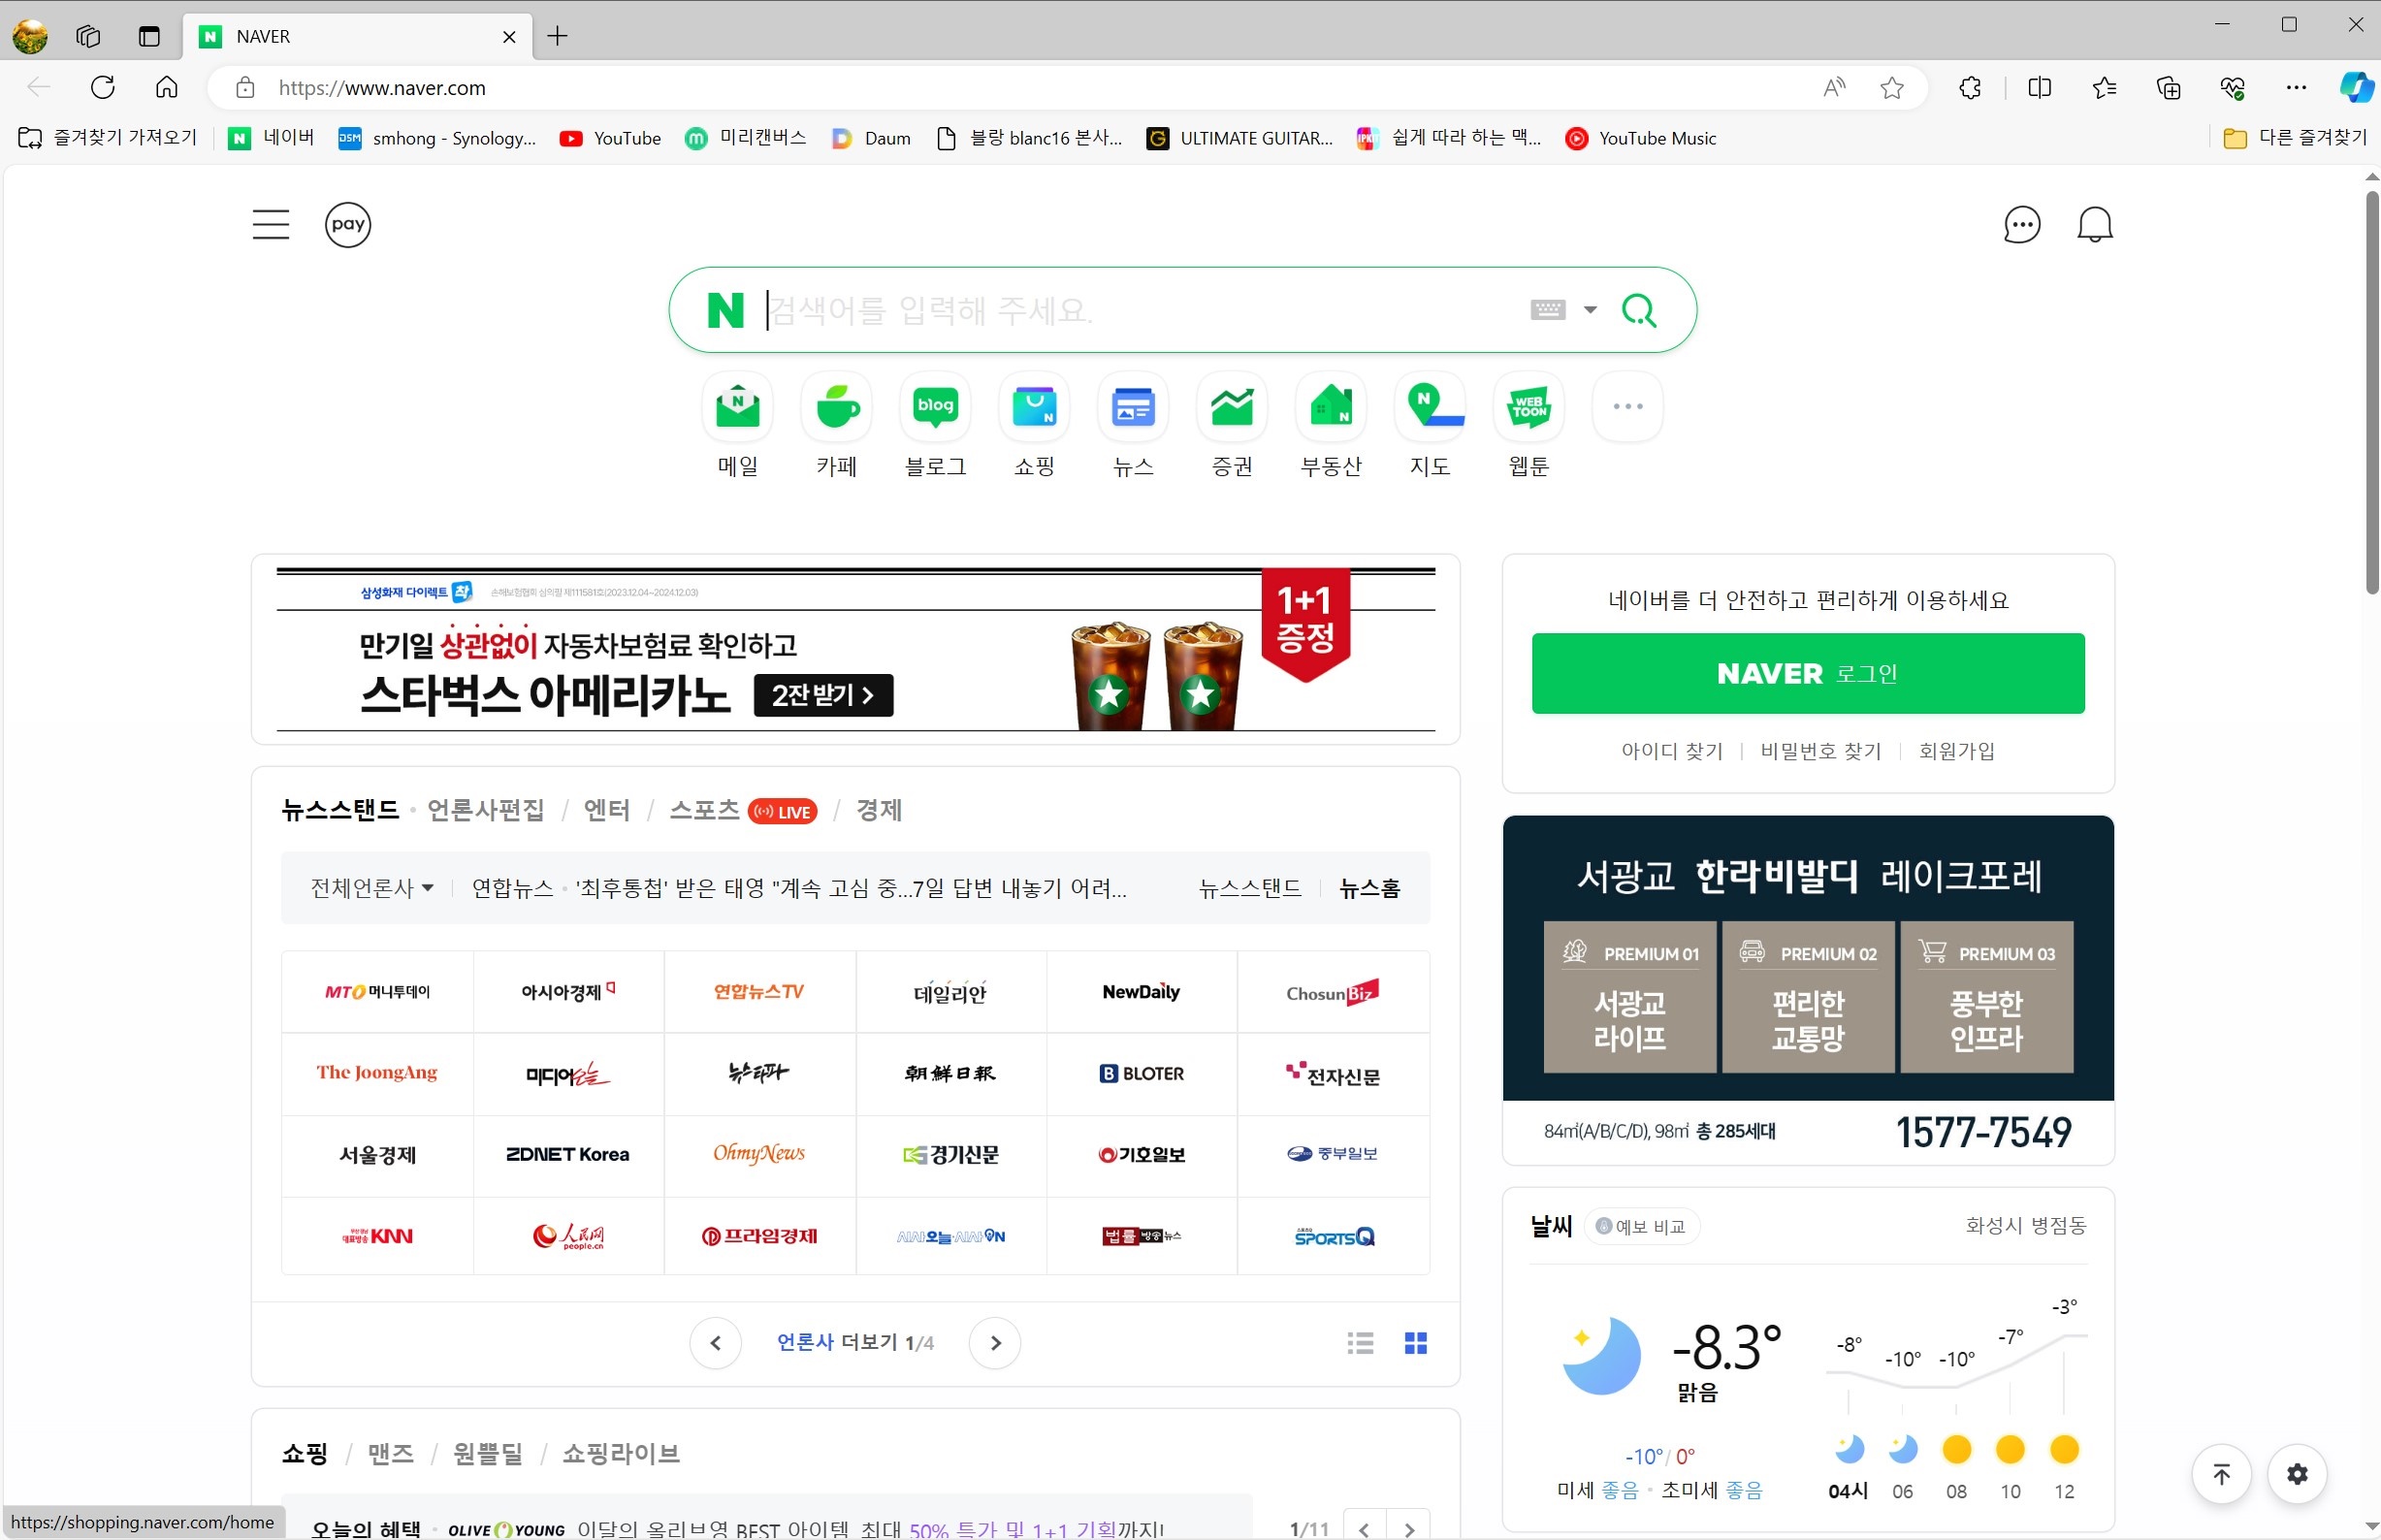Viewport: 2381px width, 1540px height.
Task: Switch to the 맨즈 shopping tab
Action: tap(390, 1454)
